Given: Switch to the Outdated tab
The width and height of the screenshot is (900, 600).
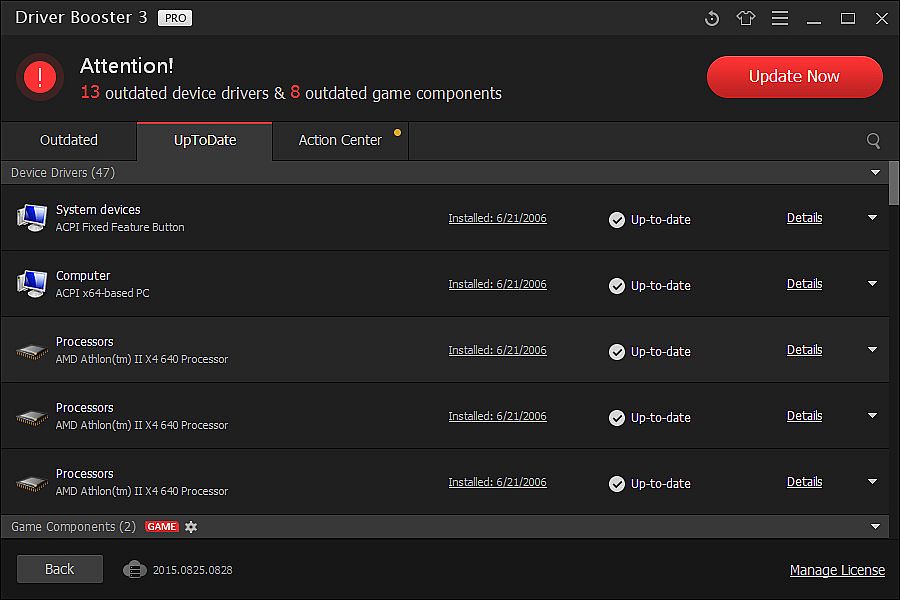Looking at the screenshot, I should click(69, 140).
